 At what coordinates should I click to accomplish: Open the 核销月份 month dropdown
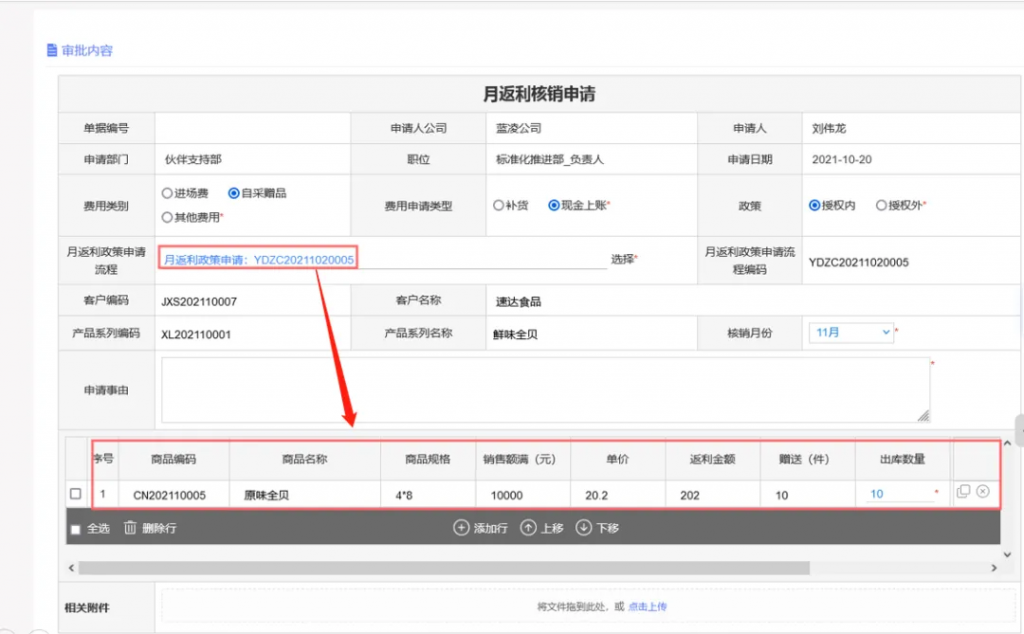pyautogui.click(x=851, y=332)
